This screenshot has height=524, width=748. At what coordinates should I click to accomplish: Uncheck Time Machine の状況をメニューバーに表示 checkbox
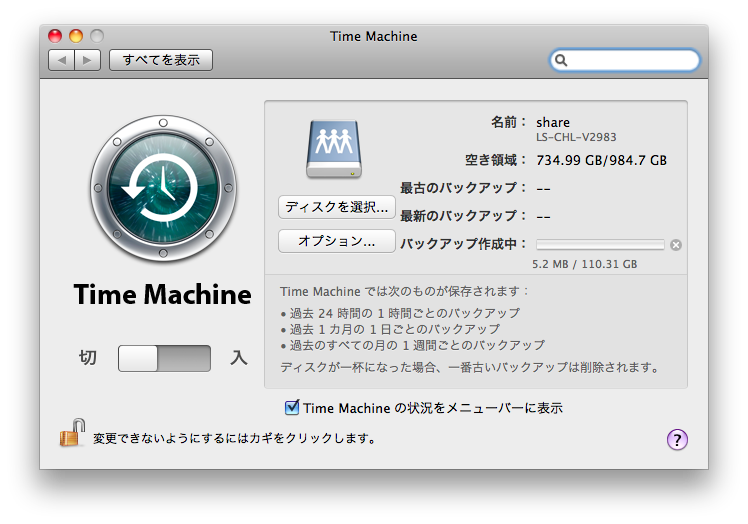pyautogui.click(x=292, y=408)
